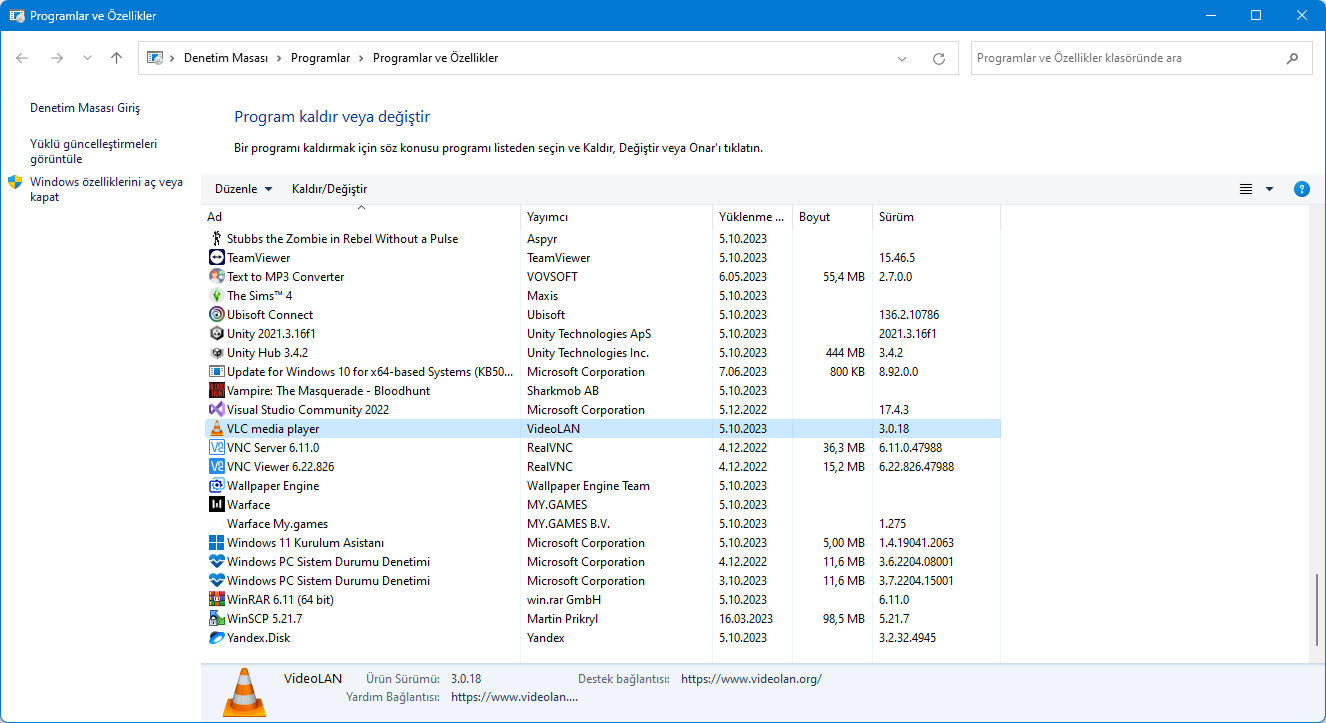Click the Programlar breadcrumb
The height and width of the screenshot is (723, 1326).
pyautogui.click(x=320, y=58)
